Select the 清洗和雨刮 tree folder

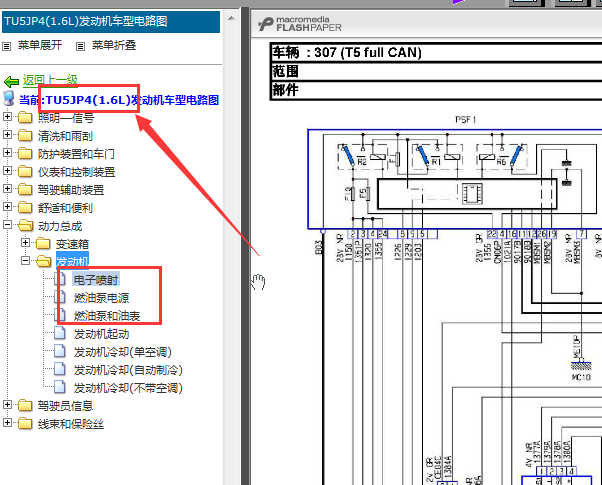65,136
